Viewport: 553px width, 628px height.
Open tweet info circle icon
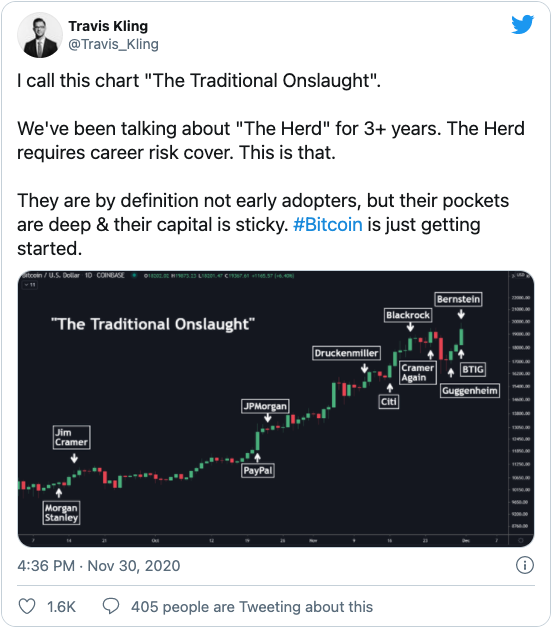coord(525,565)
